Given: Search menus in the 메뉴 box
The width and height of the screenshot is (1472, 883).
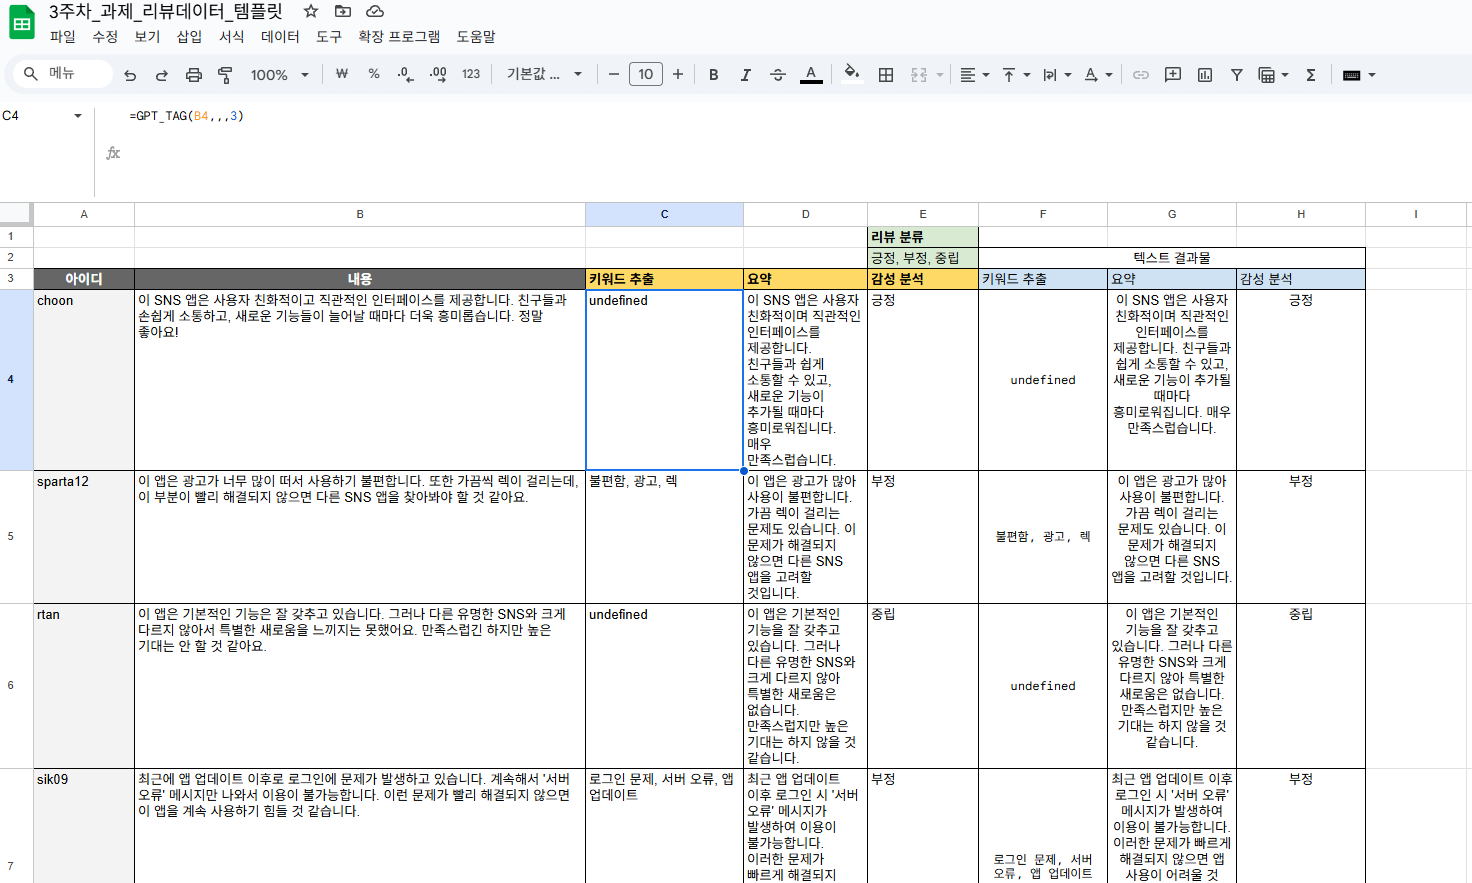Looking at the screenshot, I should tap(62, 74).
